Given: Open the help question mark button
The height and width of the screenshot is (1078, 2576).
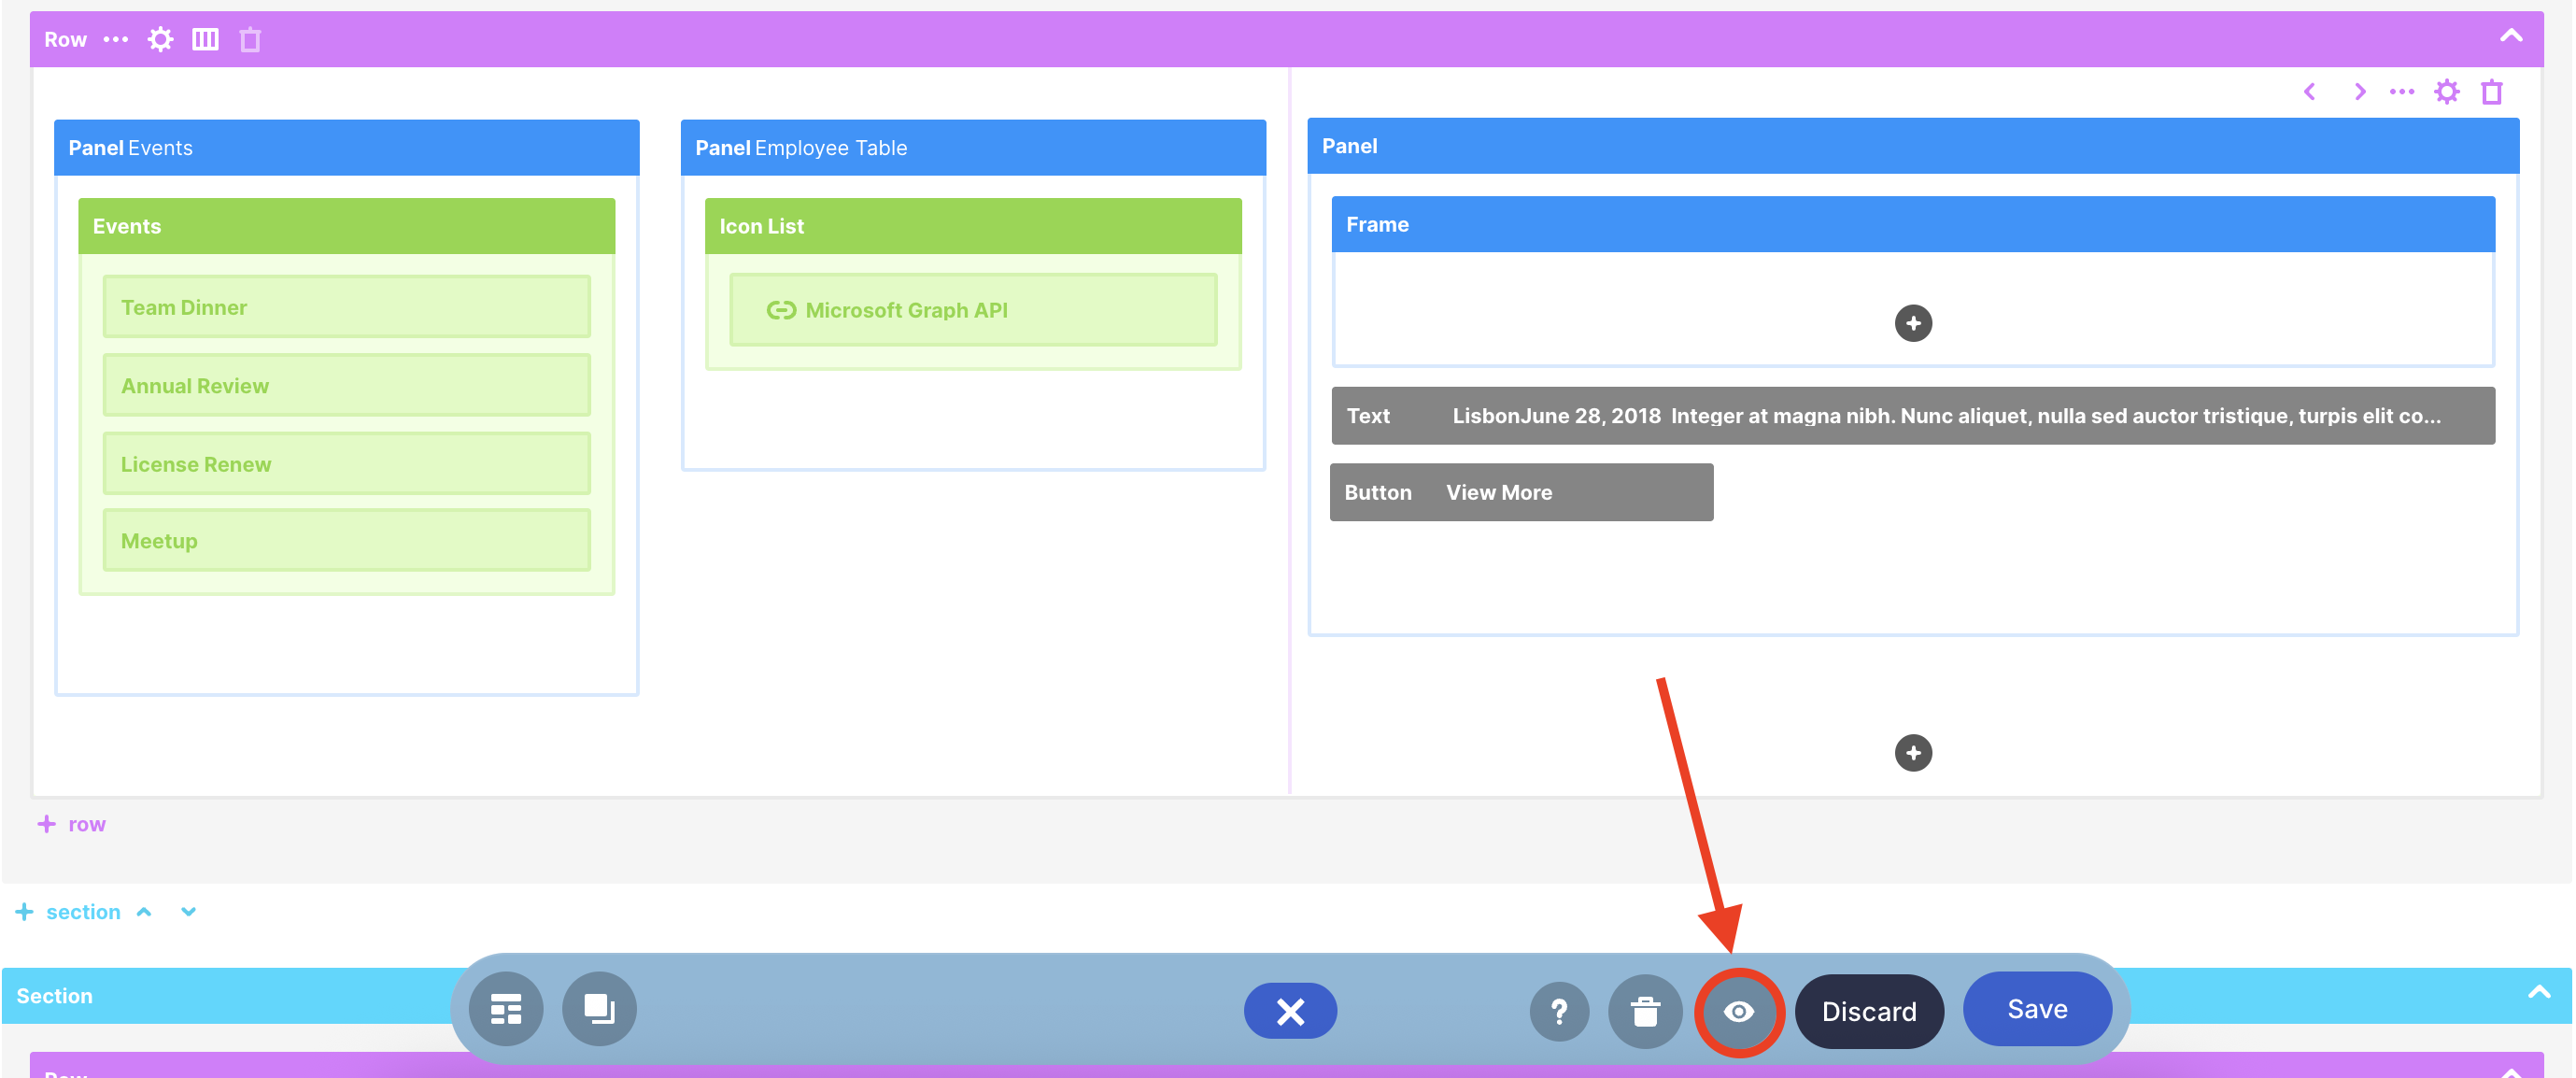Looking at the screenshot, I should (x=1558, y=1012).
